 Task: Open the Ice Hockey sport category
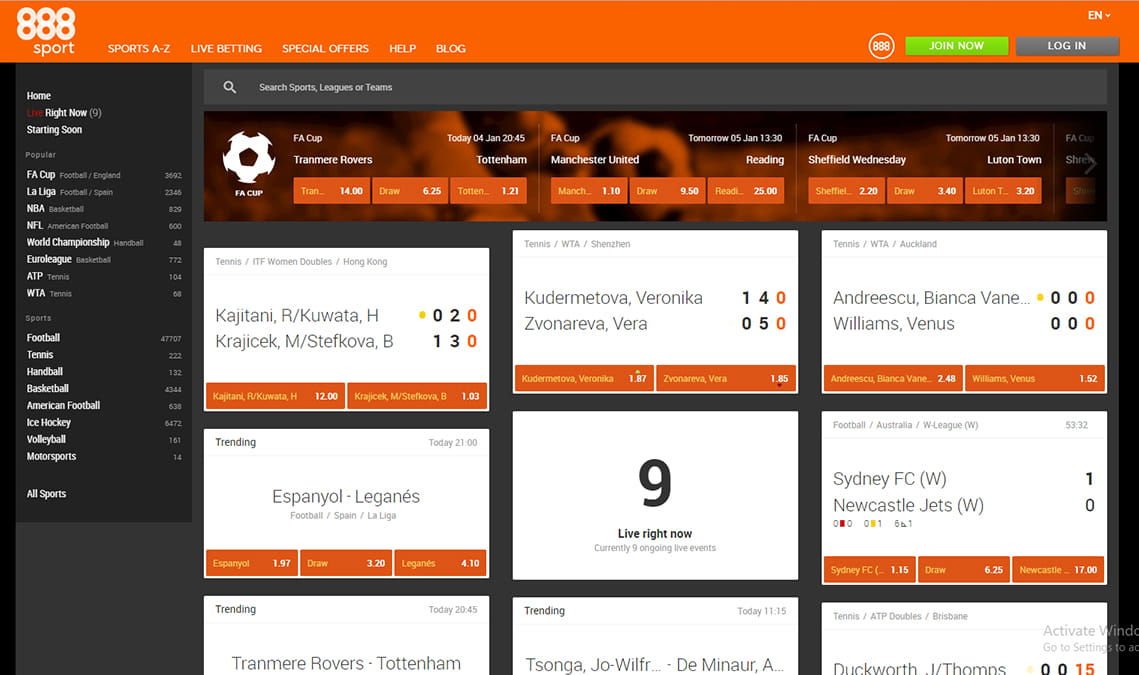coord(104,423)
